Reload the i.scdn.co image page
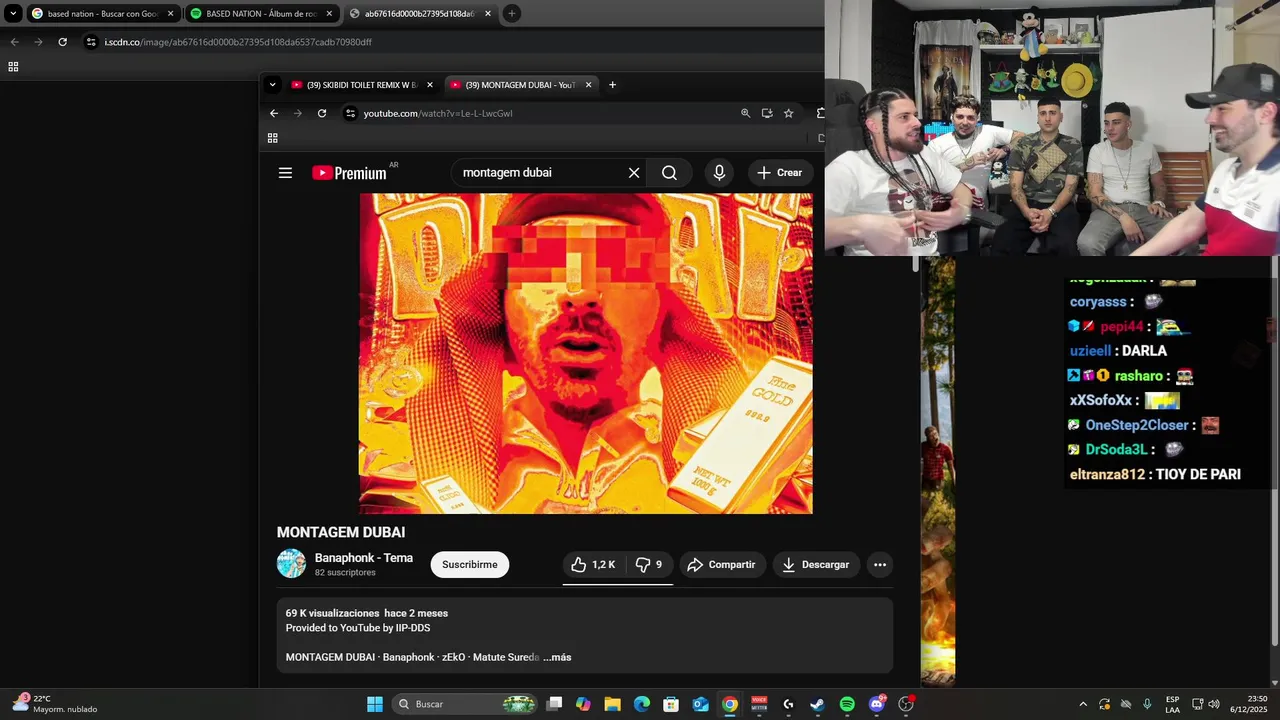This screenshot has width=1280, height=720. pos(62,42)
